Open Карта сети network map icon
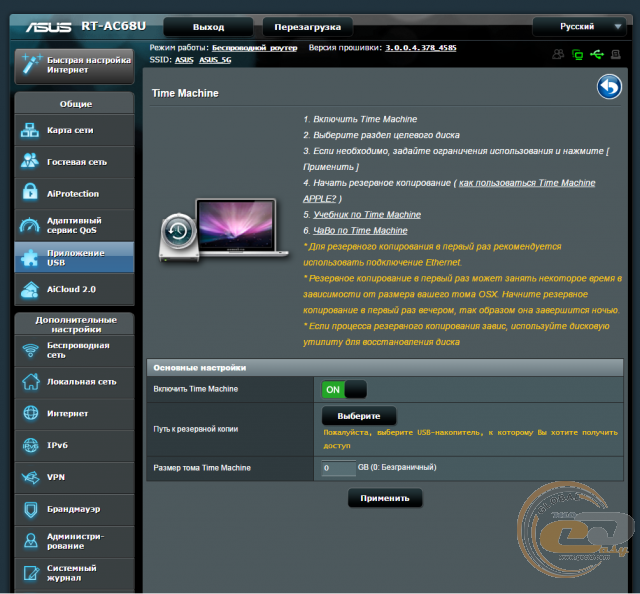The width and height of the screenshot is (640, 594). (x=30, y=130)
